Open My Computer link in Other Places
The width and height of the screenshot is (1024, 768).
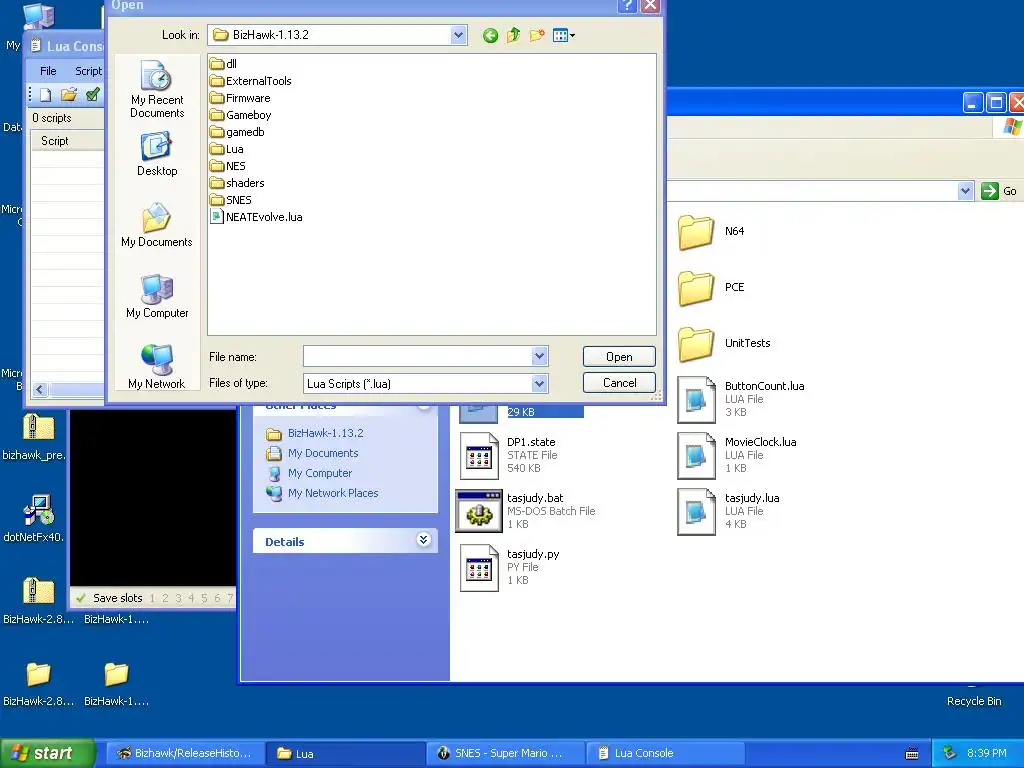point(319,473)
